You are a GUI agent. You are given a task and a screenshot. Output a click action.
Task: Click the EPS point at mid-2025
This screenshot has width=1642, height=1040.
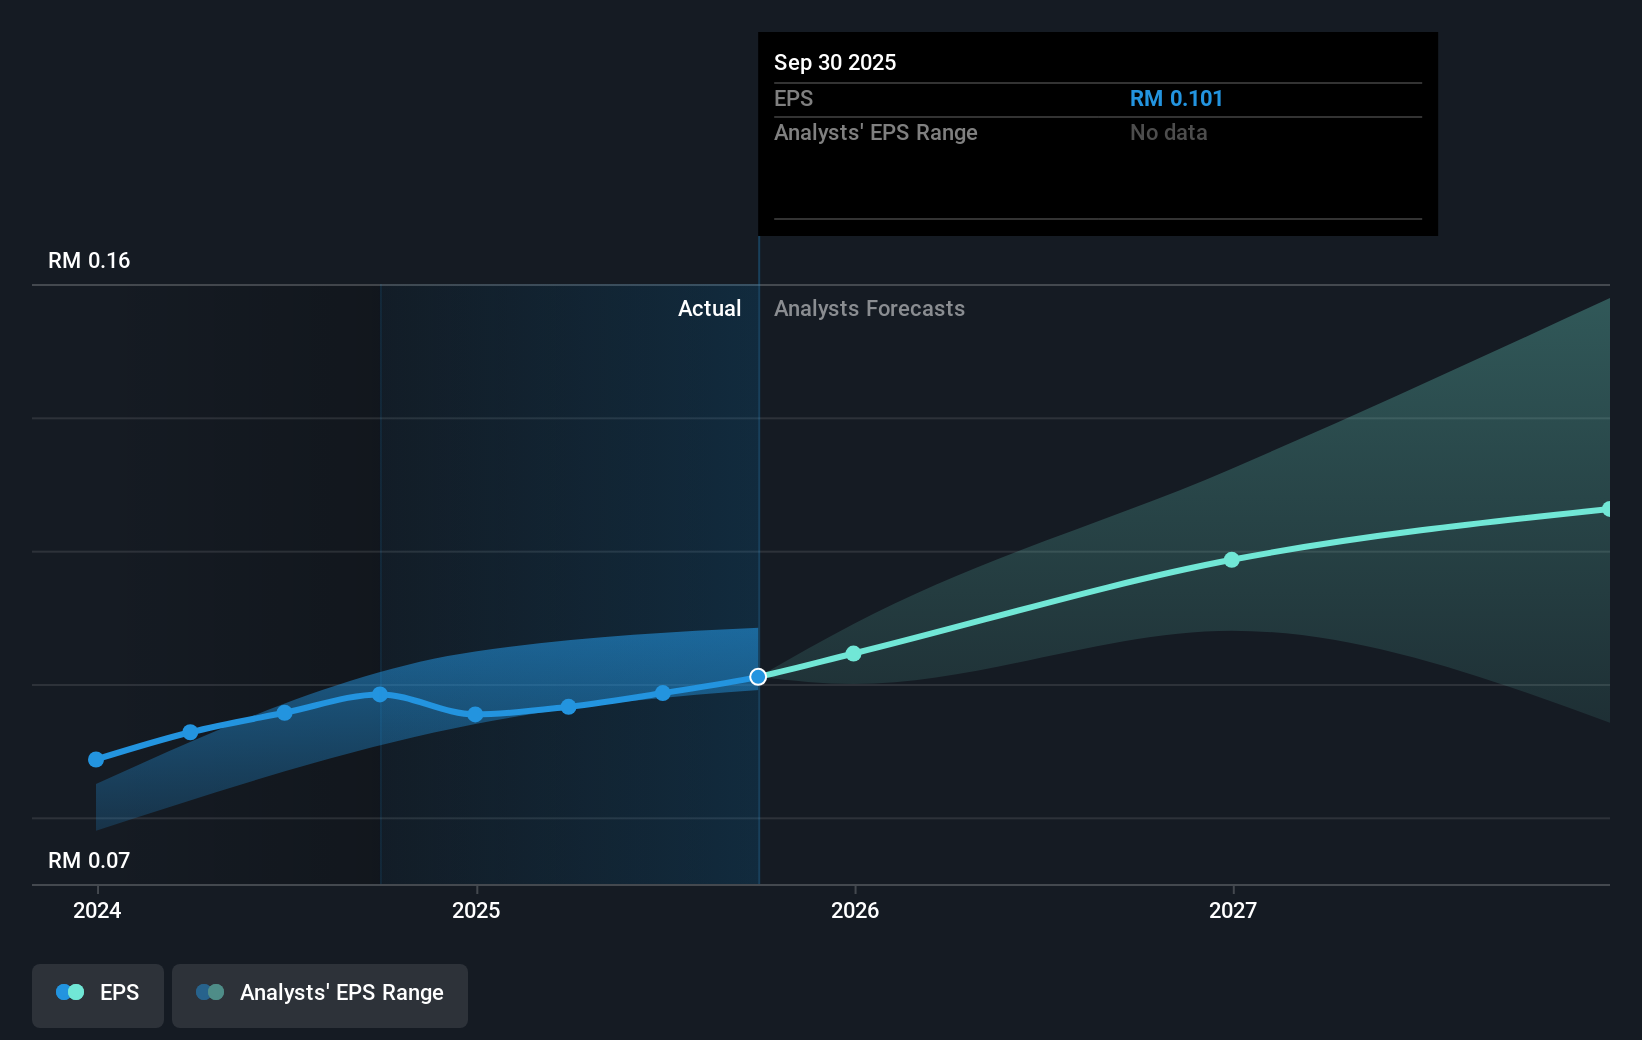(x=663, y=693)
